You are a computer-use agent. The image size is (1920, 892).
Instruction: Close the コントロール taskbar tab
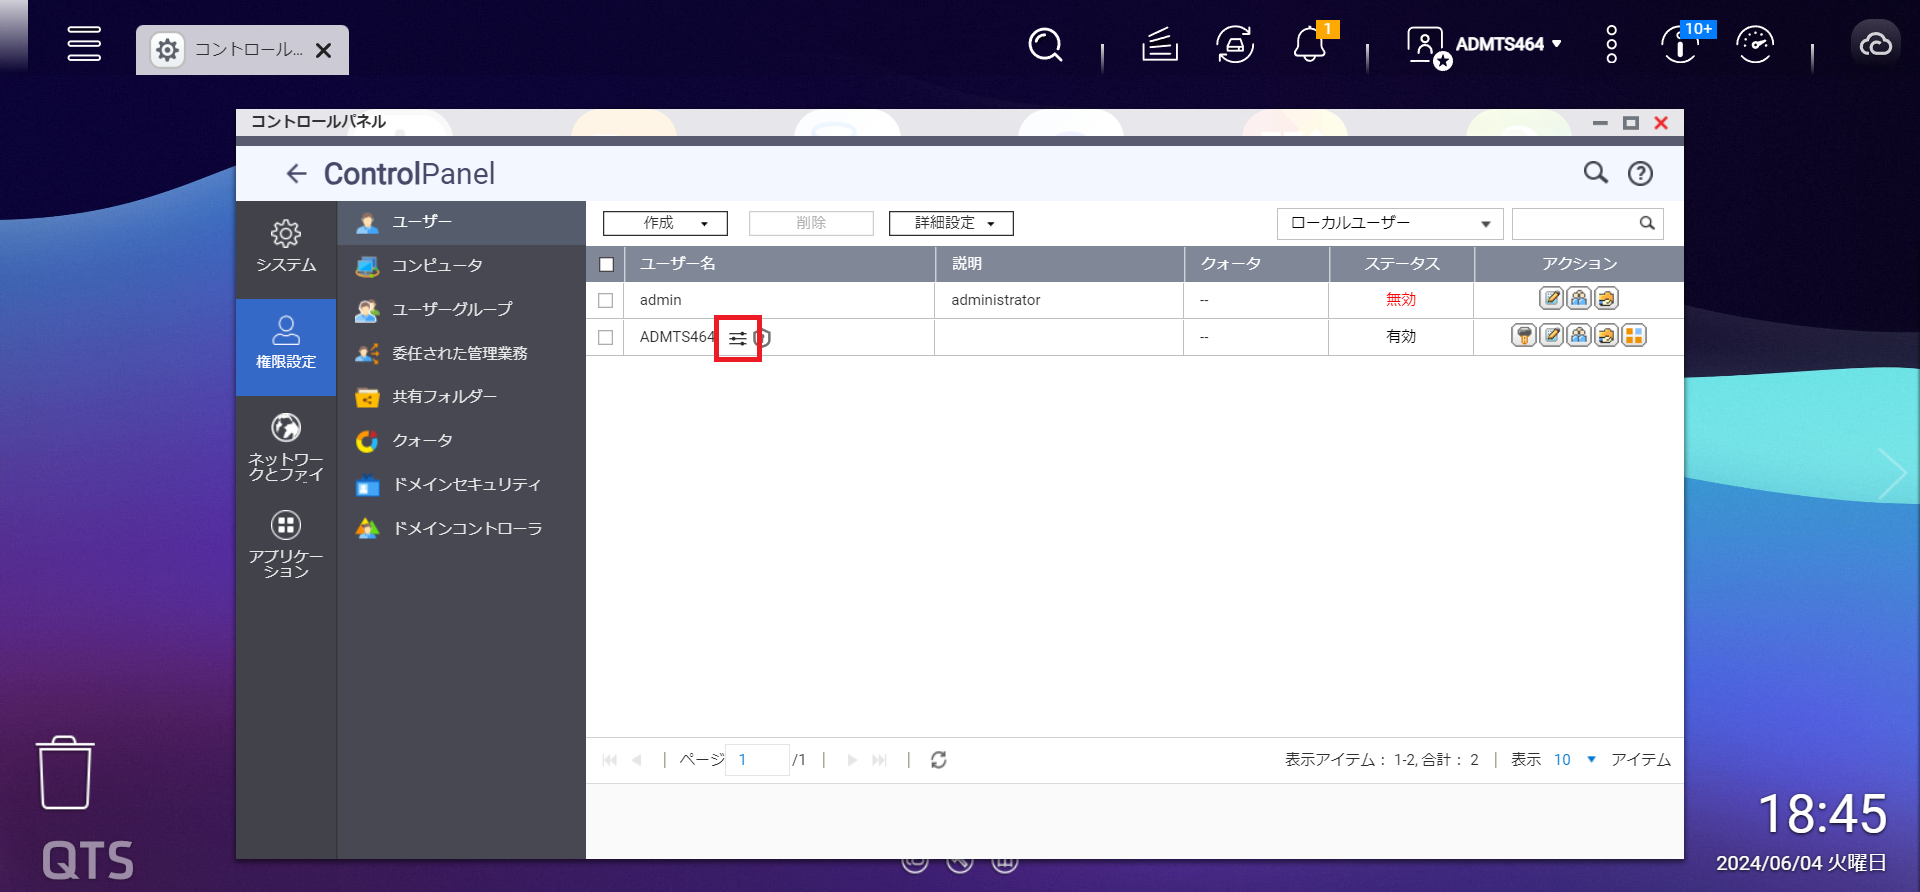point(323,50)
